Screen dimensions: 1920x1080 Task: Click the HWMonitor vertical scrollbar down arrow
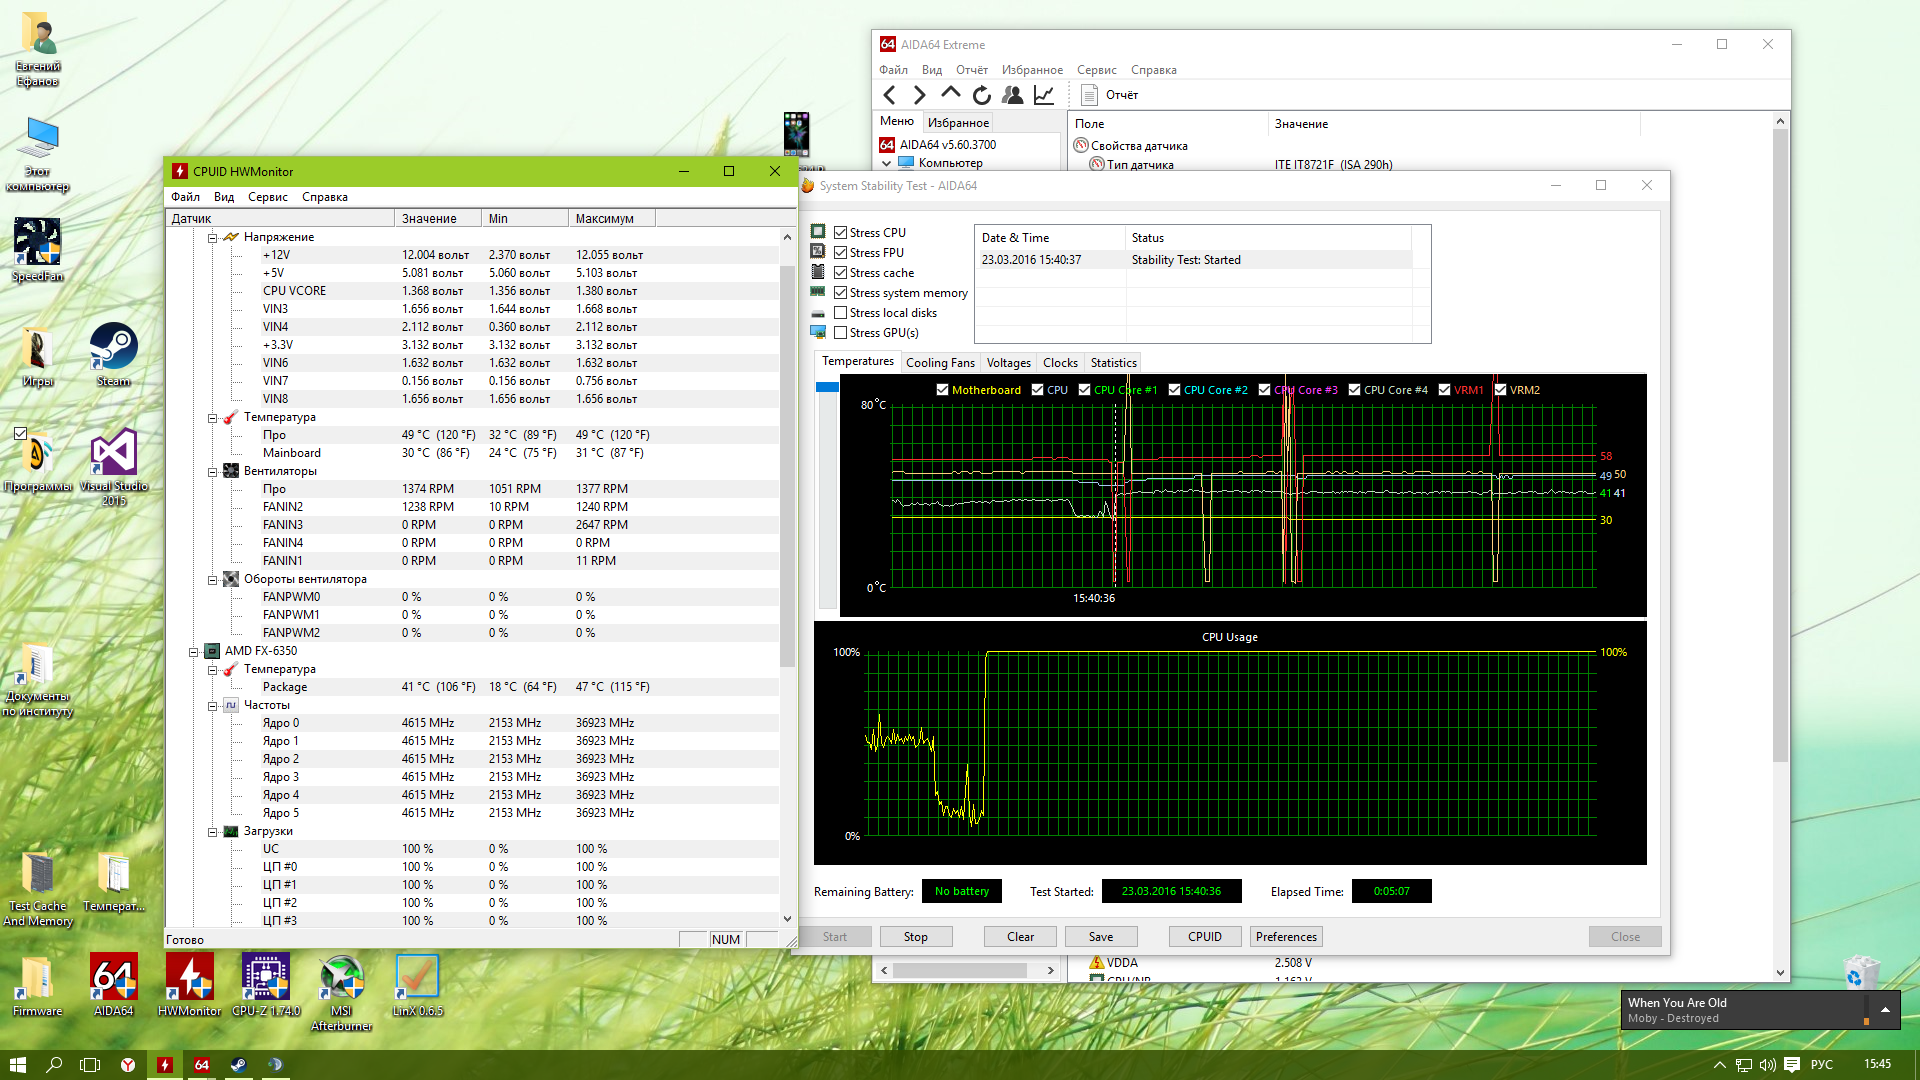[787, 919]
